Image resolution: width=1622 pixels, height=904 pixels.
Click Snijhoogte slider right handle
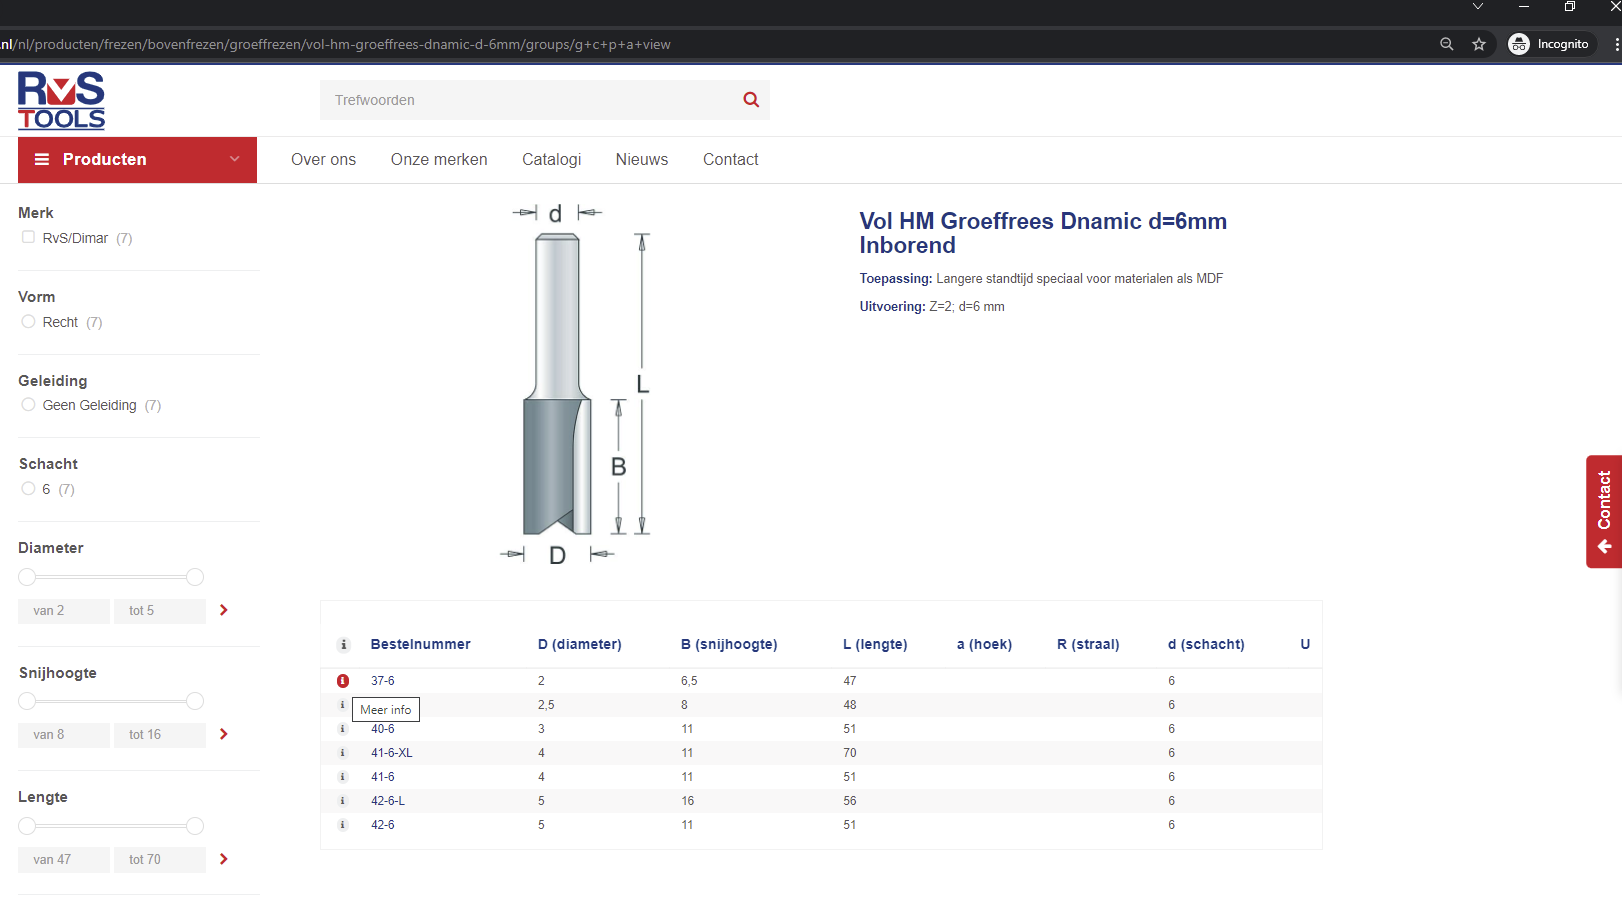pos(195,701)
